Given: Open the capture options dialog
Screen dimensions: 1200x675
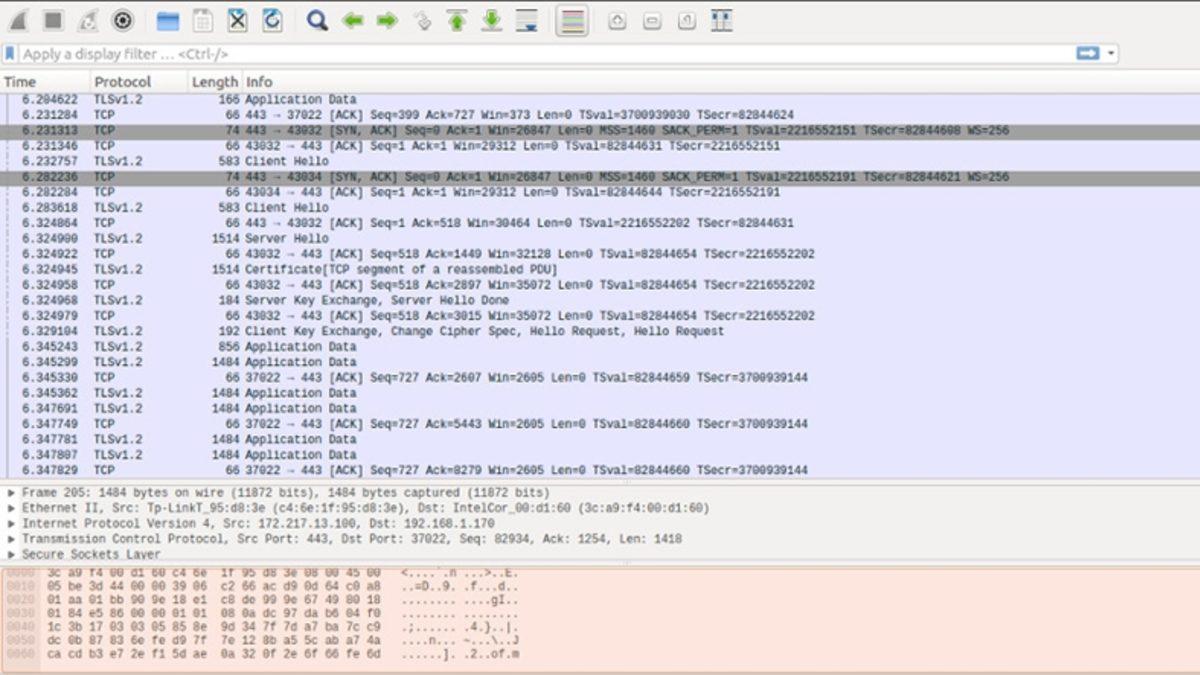Looking at the screenshot, I should 123,20.
